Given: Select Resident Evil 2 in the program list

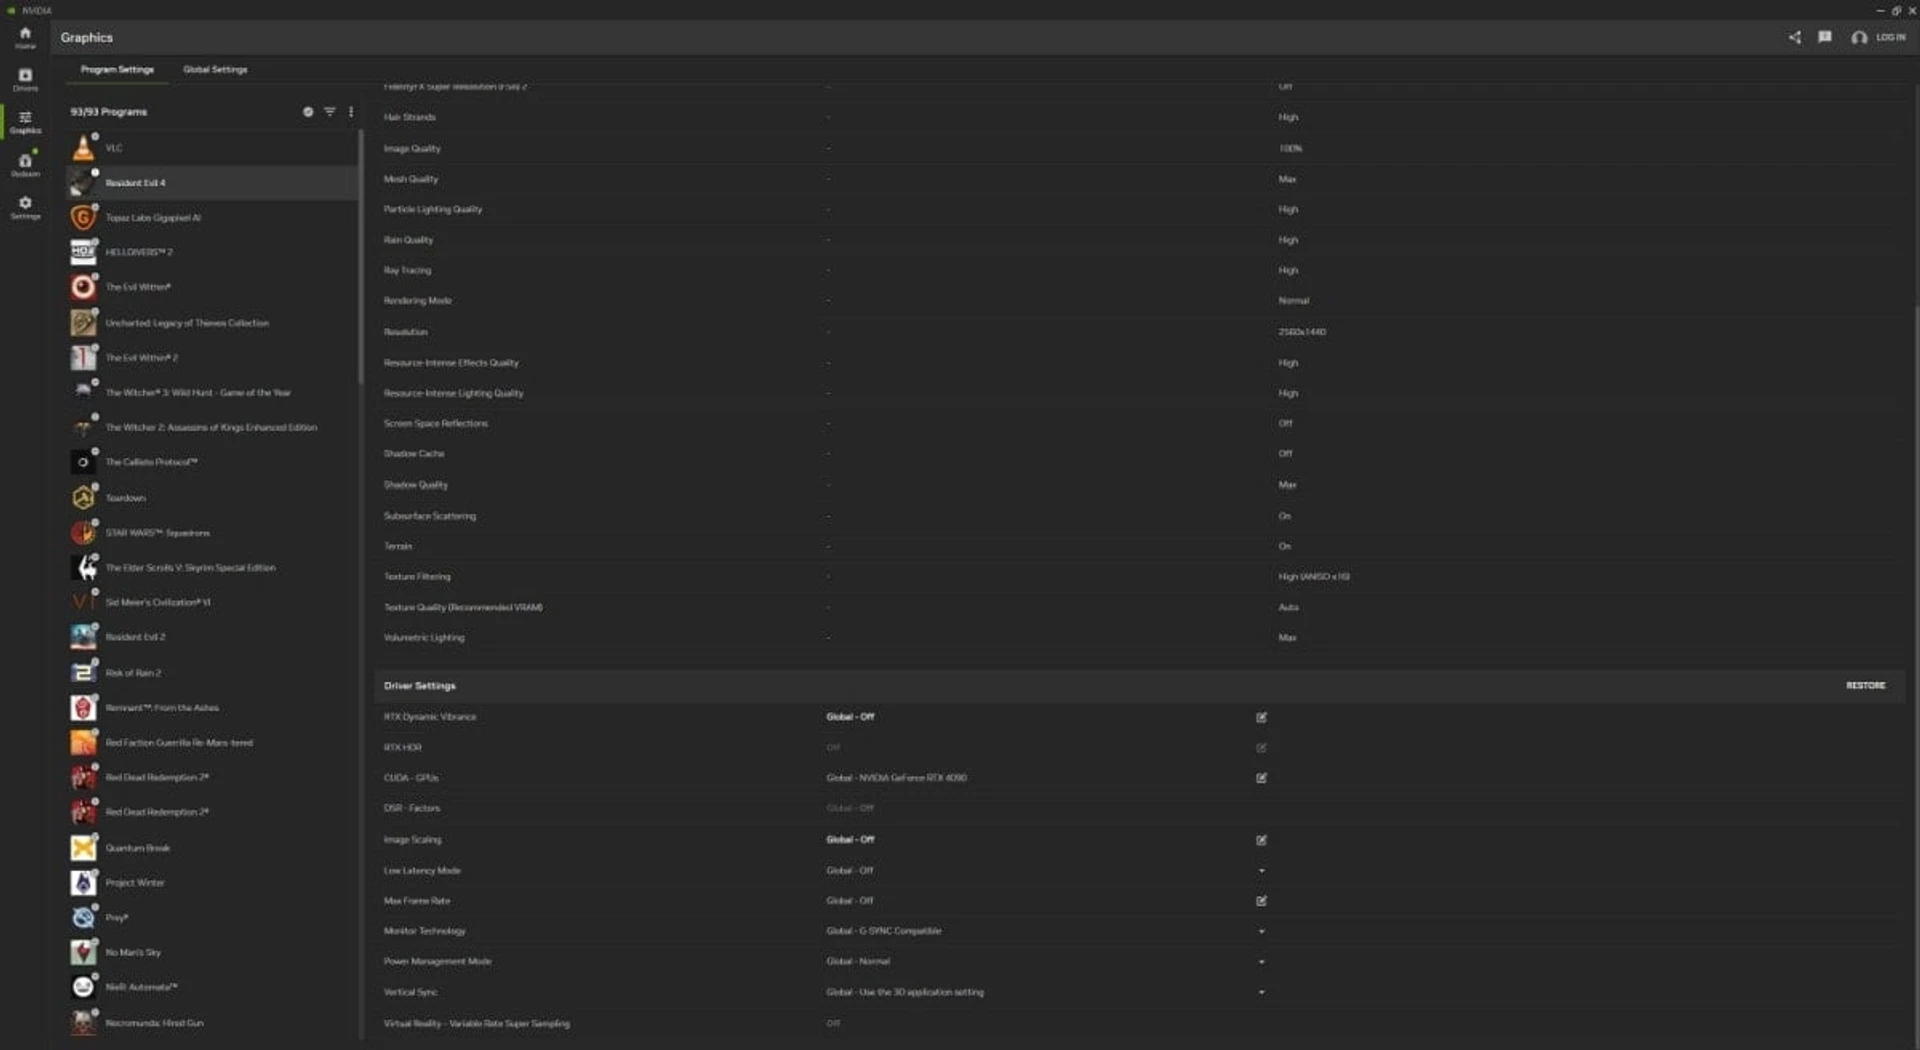Looking at the screenshot, I should point(212,637).
